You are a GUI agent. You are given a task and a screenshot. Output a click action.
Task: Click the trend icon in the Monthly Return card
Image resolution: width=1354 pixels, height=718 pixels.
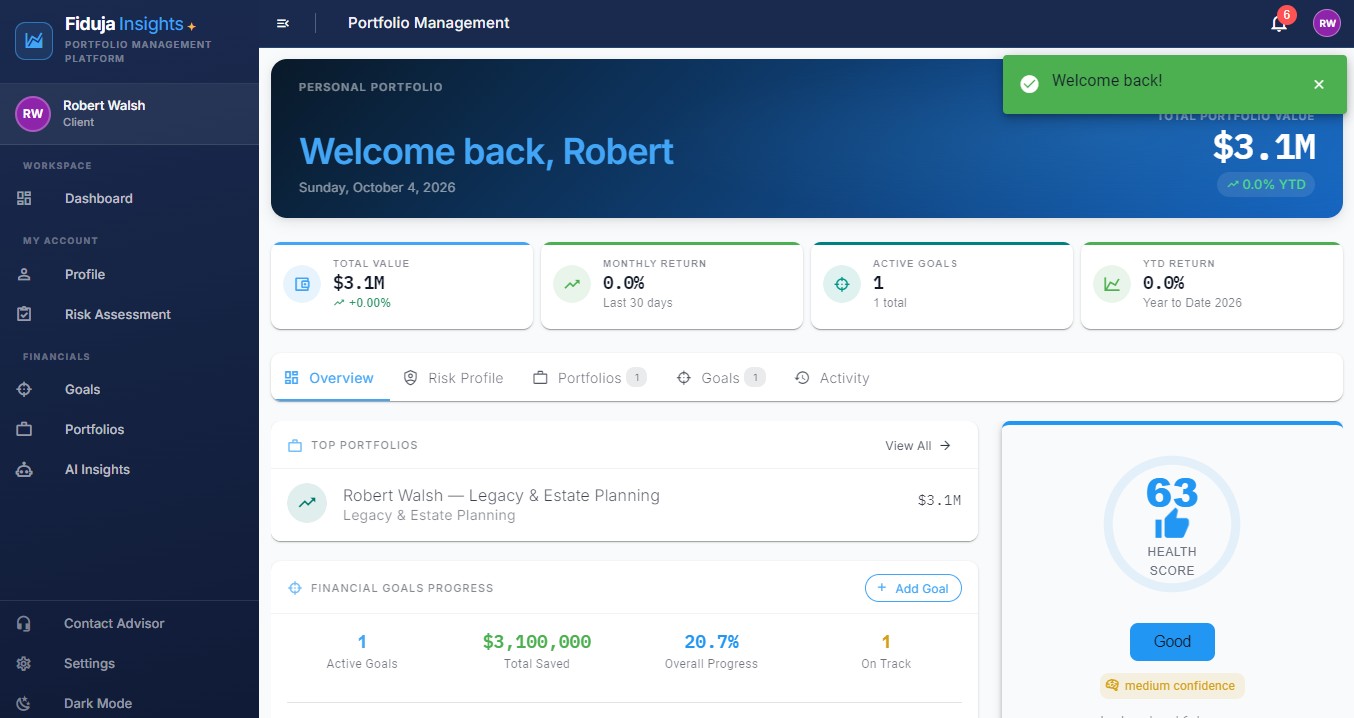[x=572, y=284]
